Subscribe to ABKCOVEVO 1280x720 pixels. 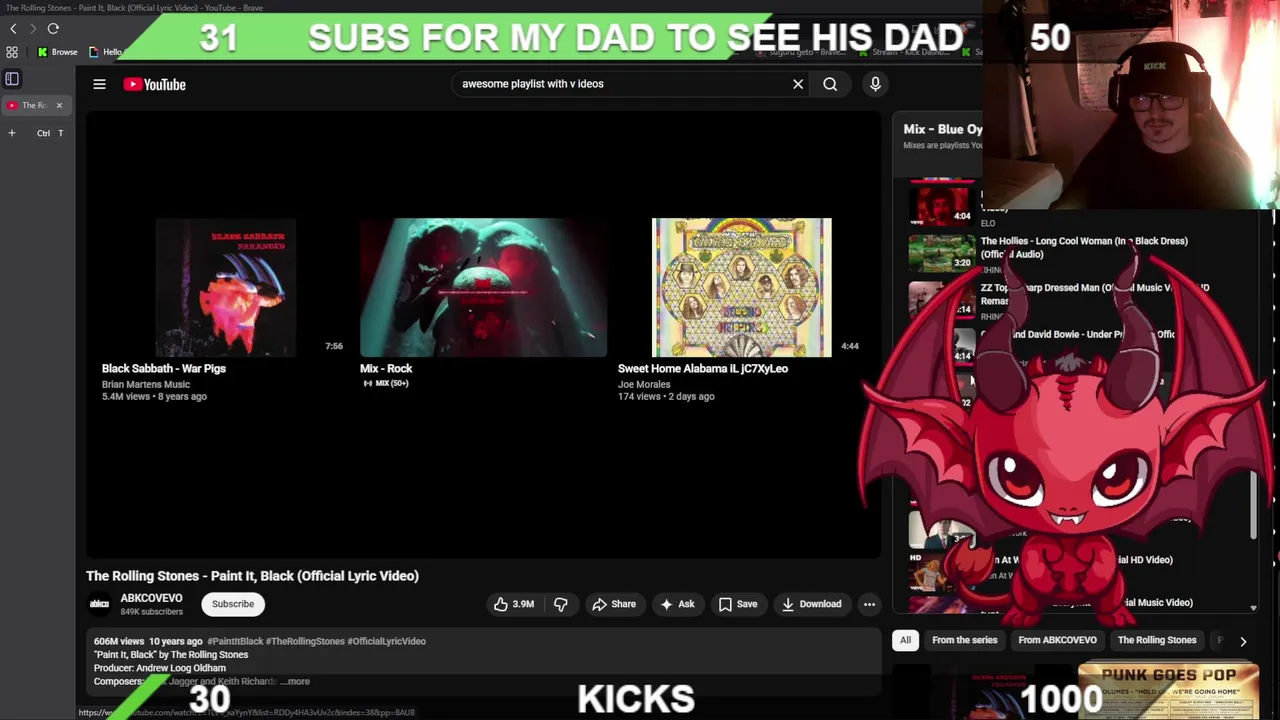point(233,604)
